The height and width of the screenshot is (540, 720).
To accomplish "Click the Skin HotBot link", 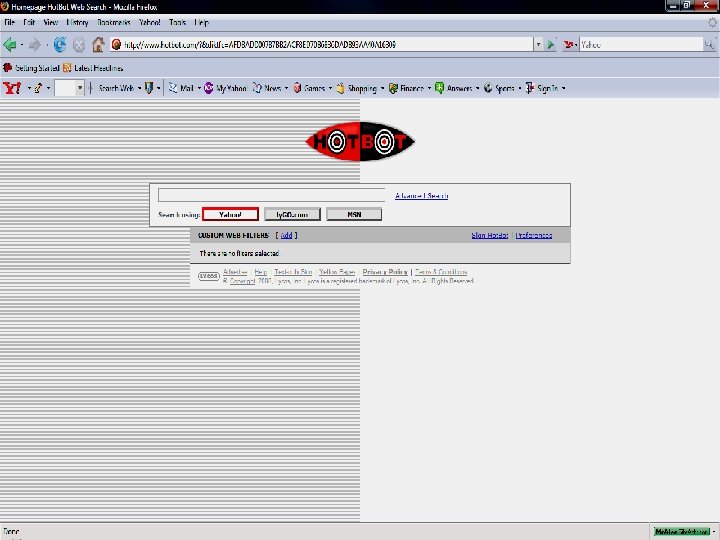I will [x=489, y=235].
